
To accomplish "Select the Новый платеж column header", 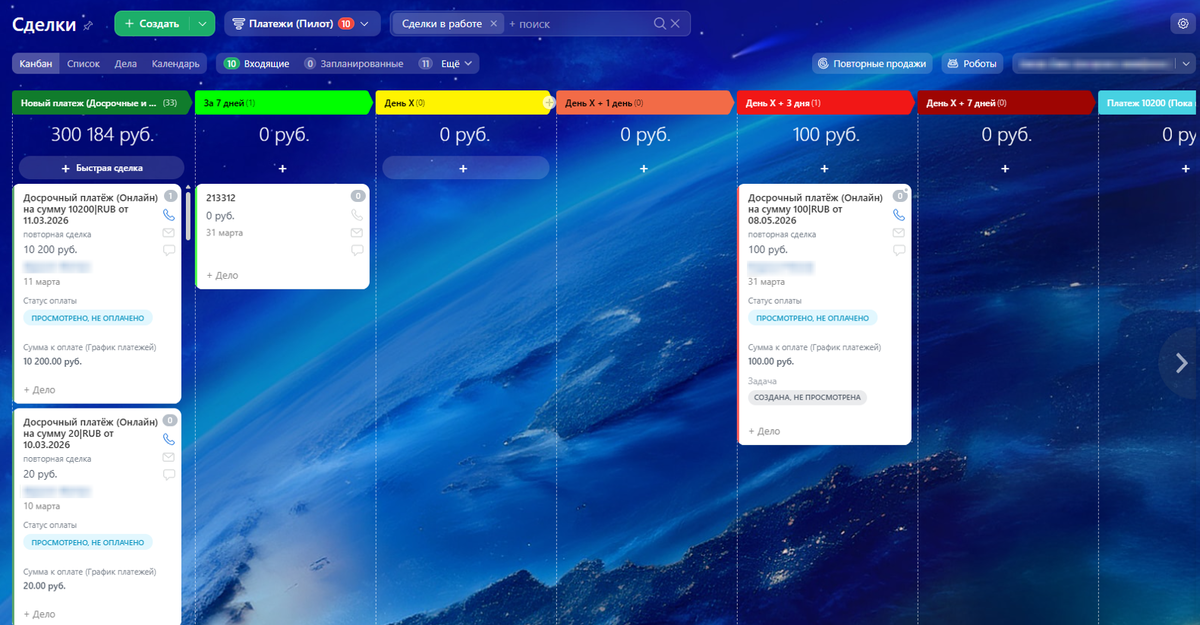I will 101,102.
